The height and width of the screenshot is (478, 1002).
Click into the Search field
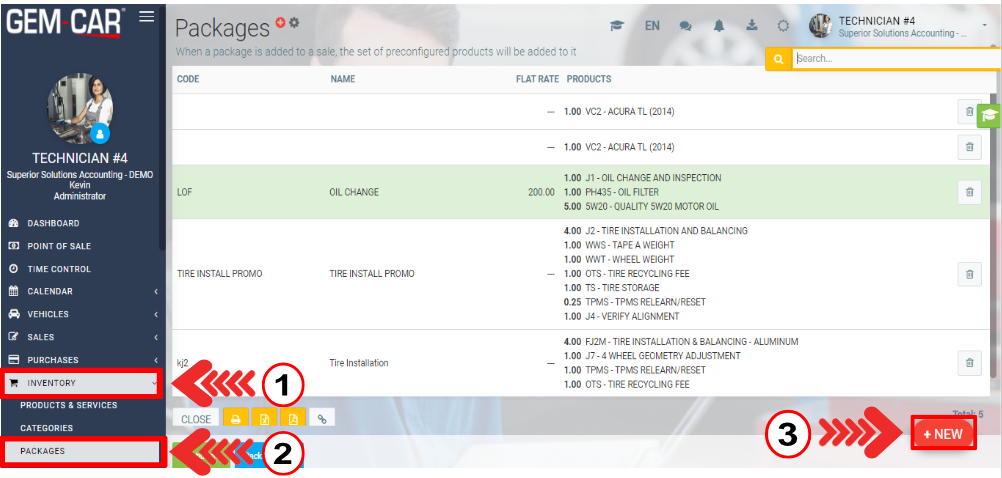click(x=893, y=59)
